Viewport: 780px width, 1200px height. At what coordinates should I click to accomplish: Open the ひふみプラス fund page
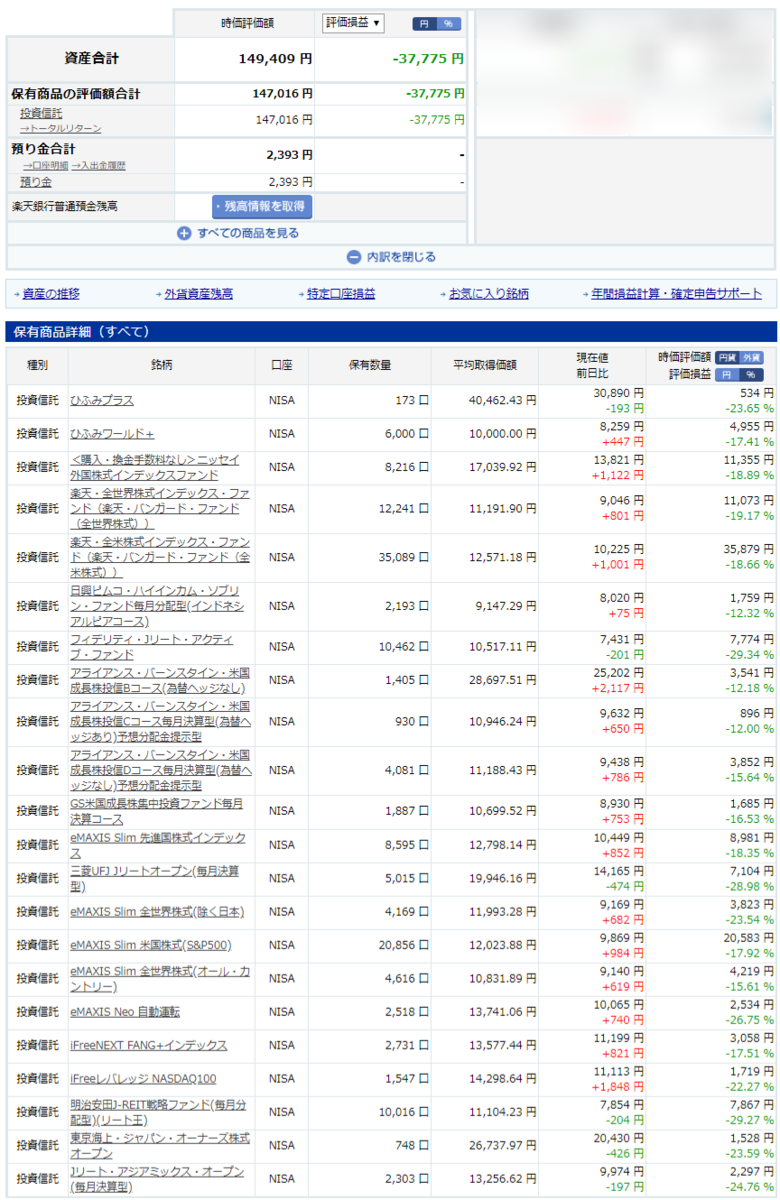[102, 401]
